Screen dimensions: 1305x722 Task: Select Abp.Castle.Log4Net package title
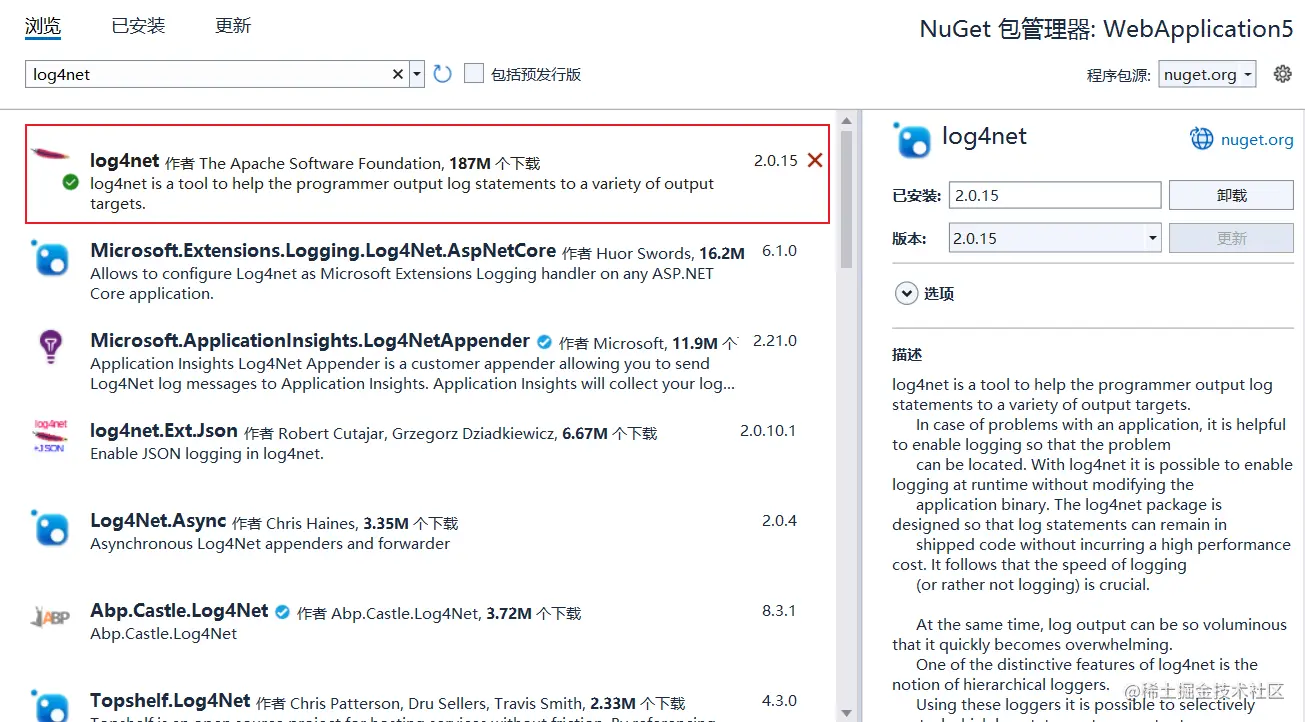179,610
